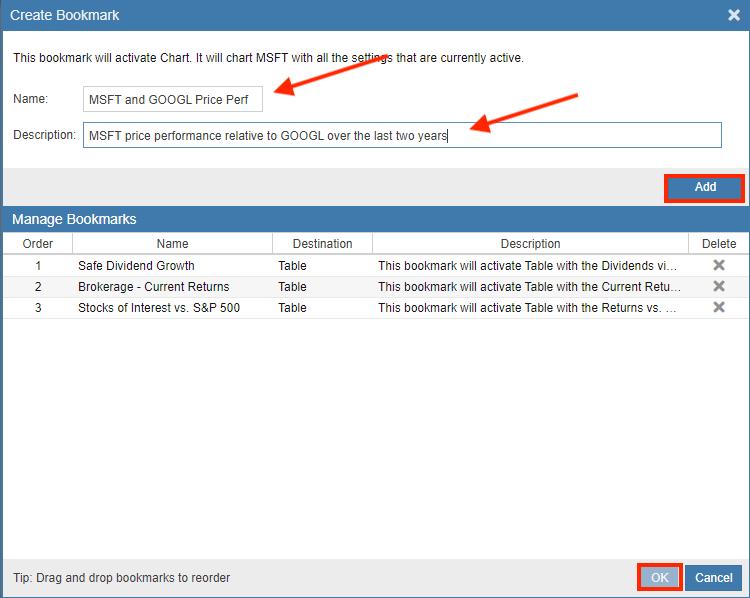This screenshot has height=598, width=750.
Task: Click the OK button
Action: tap(660, 577)
